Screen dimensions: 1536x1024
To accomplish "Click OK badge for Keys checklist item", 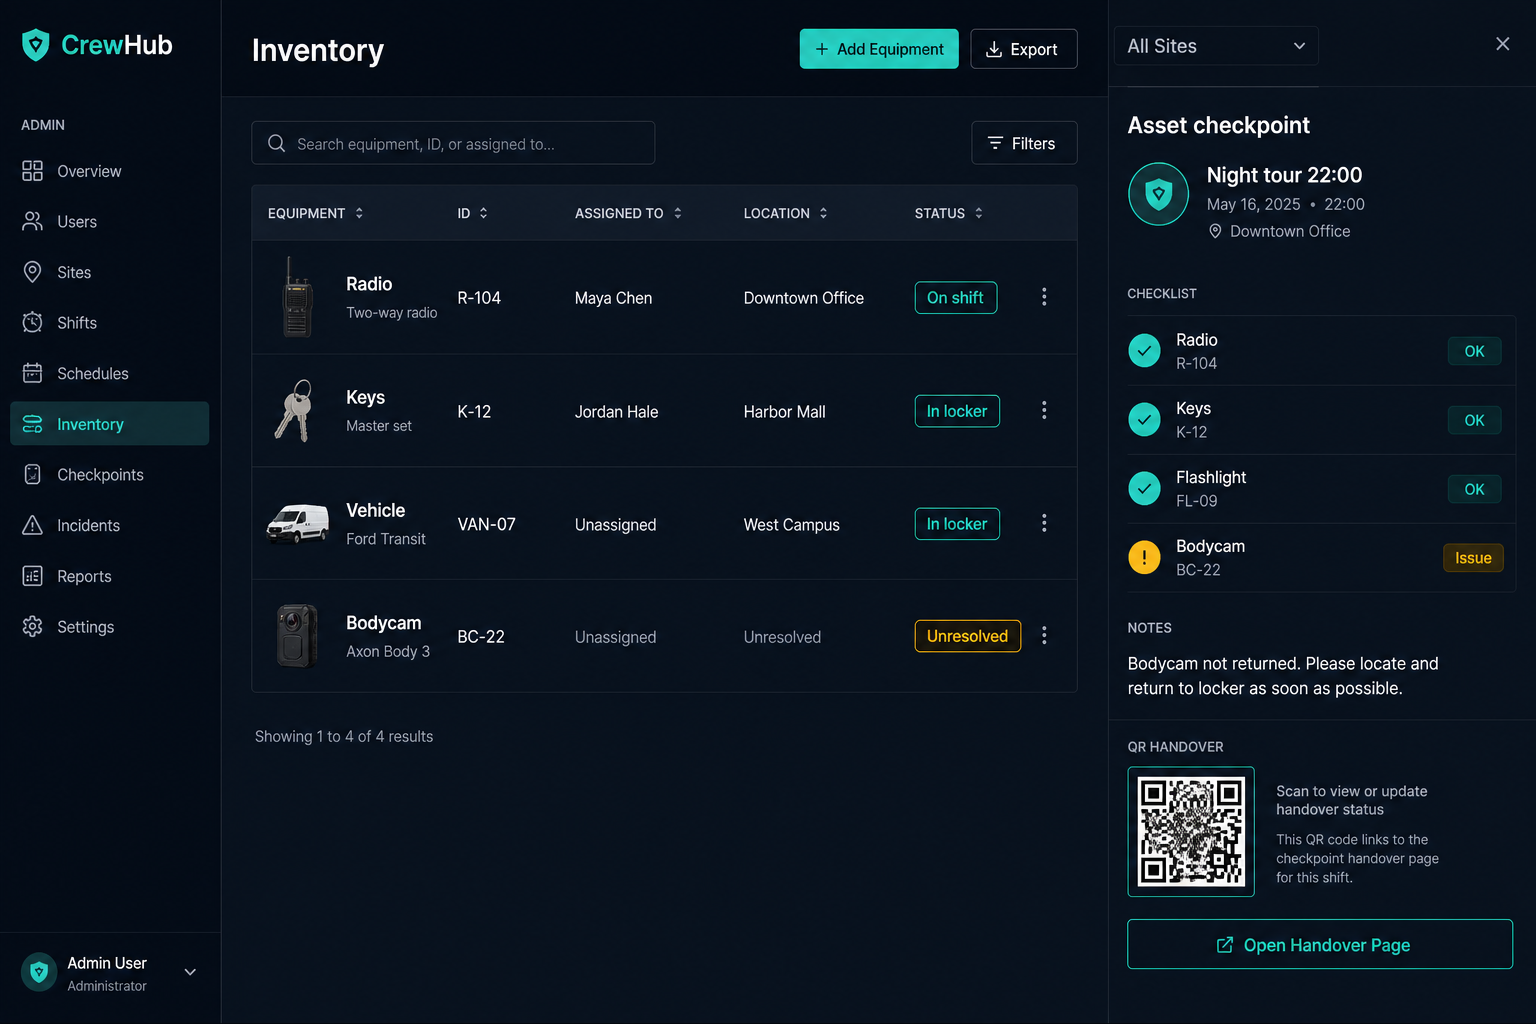I will 1474,420.
